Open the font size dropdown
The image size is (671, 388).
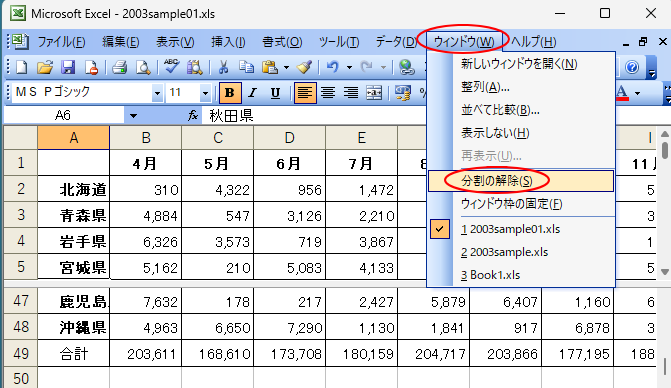coord(205,93)
